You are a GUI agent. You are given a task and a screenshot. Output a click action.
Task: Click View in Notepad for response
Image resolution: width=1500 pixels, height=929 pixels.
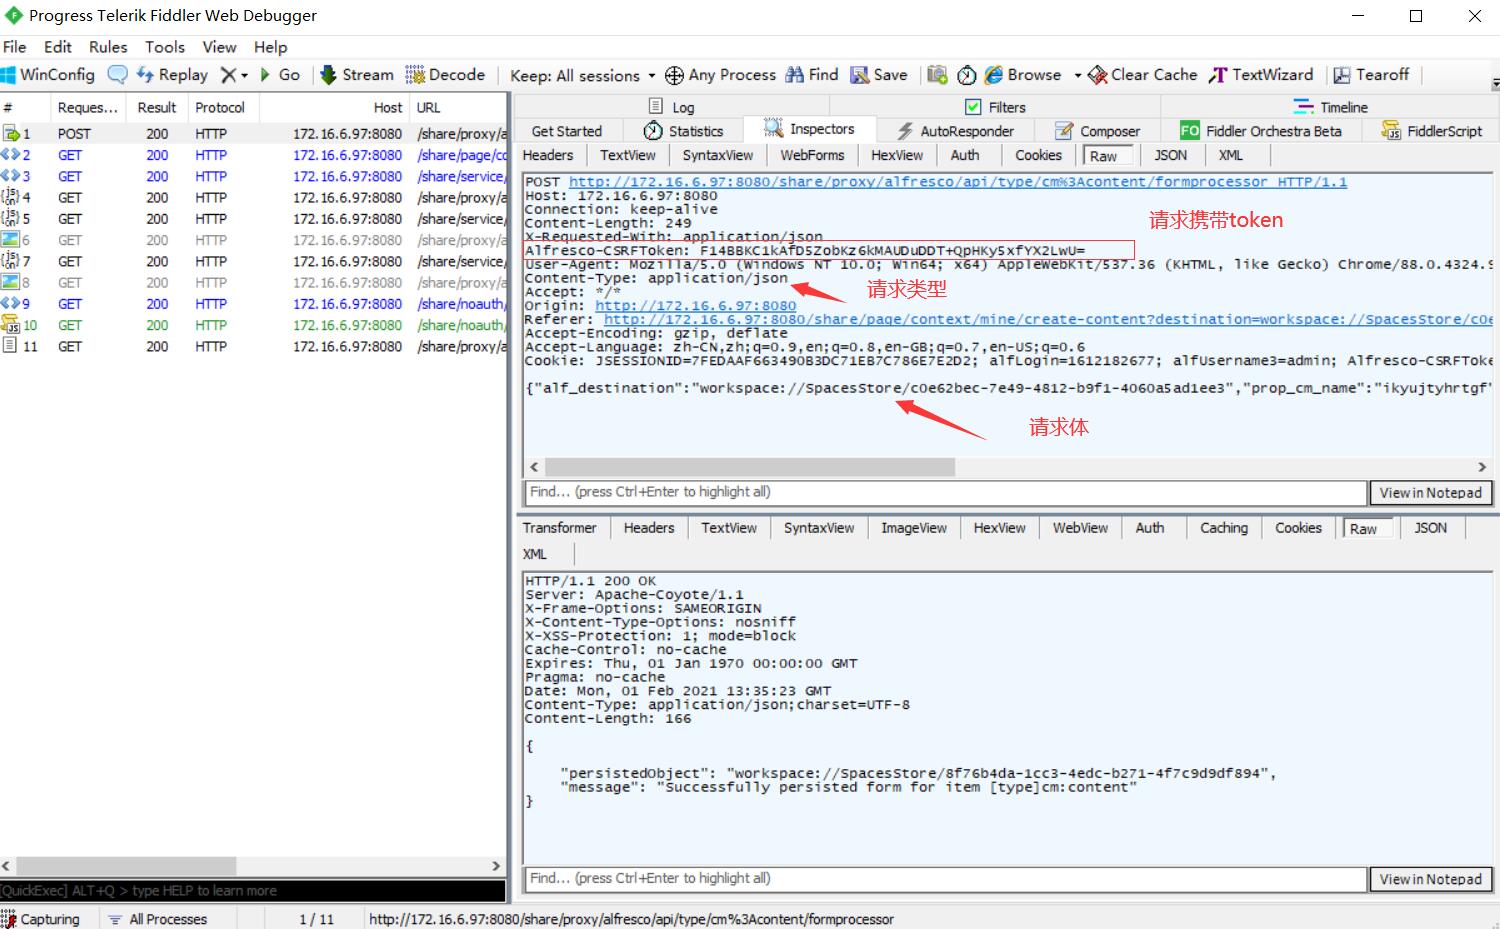pos(1431,879)
